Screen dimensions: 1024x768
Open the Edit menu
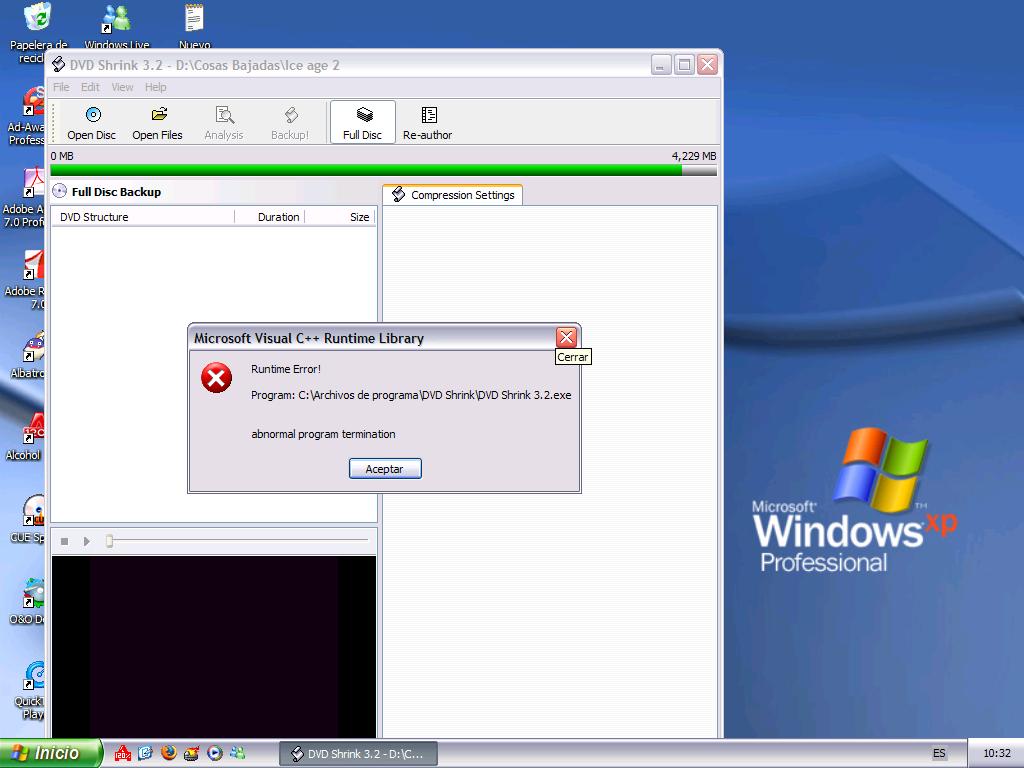coord(90,87)
